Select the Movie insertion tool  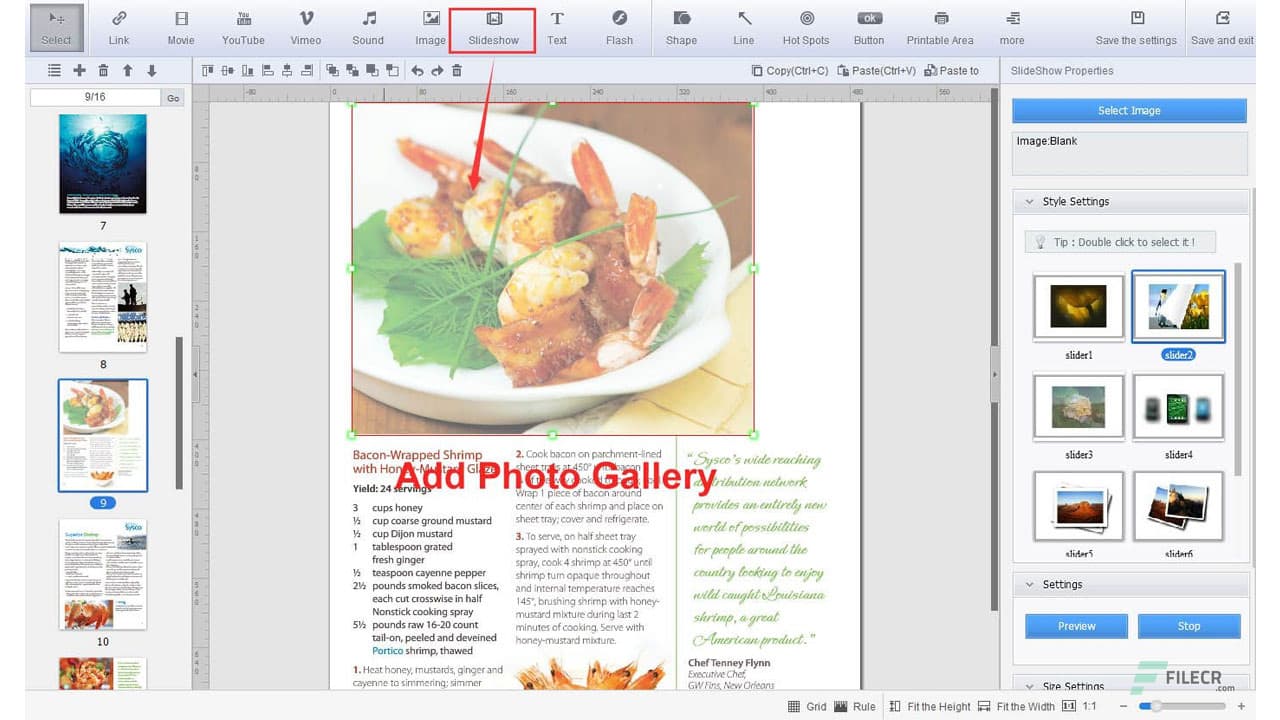click(x=180, y=27)
